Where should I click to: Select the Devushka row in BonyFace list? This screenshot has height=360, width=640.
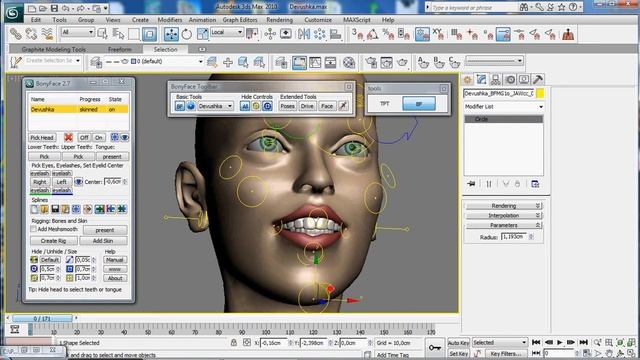coord(79,109)
